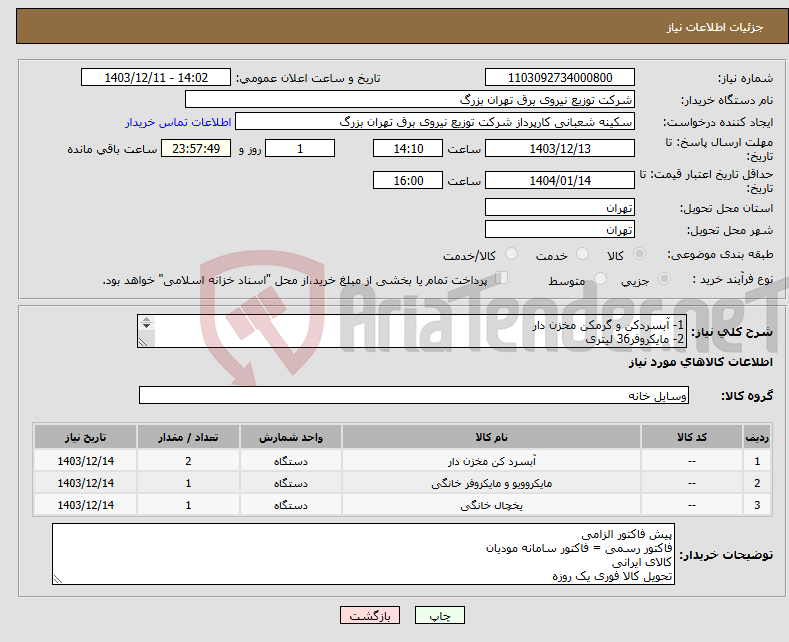Click the نام کالا column header

(491, 437)
